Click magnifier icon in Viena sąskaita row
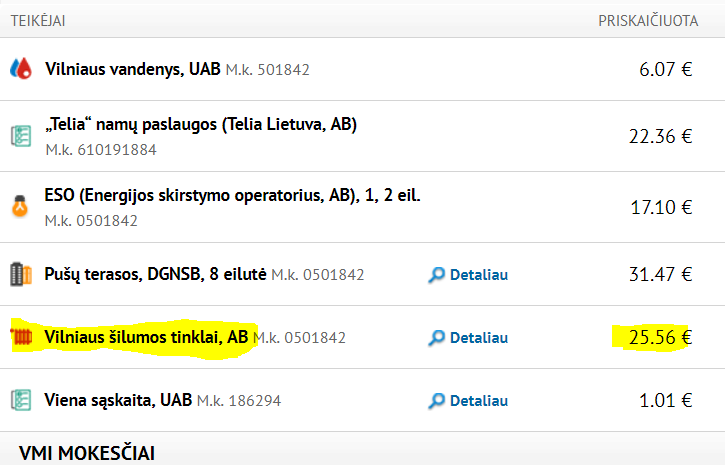 point(436,401)
